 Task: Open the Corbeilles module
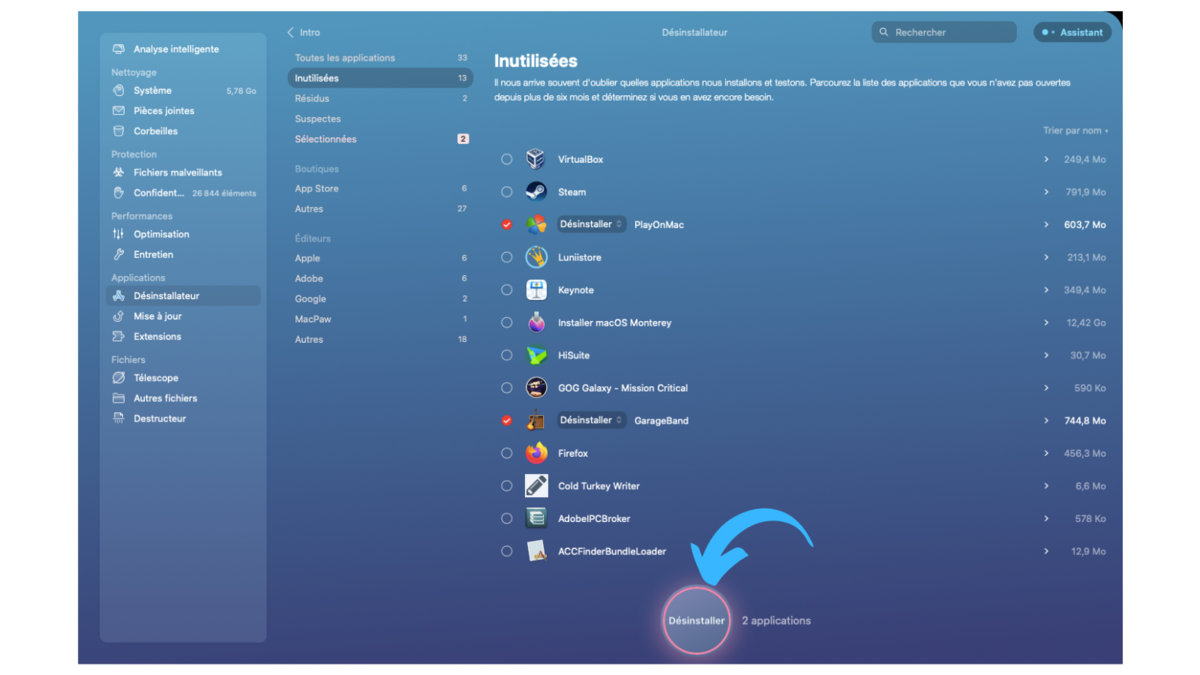pyautogui.click(x=183, y=131)
